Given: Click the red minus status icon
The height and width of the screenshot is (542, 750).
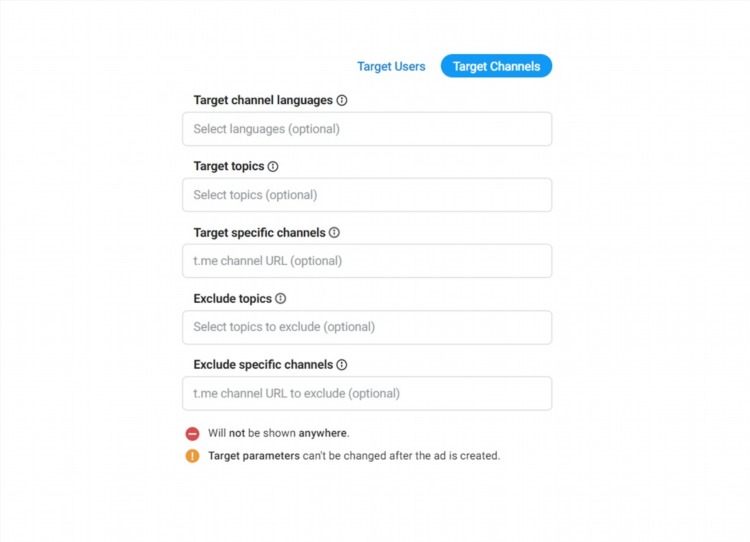Looking at the screenshot, I should coord(192,433).
